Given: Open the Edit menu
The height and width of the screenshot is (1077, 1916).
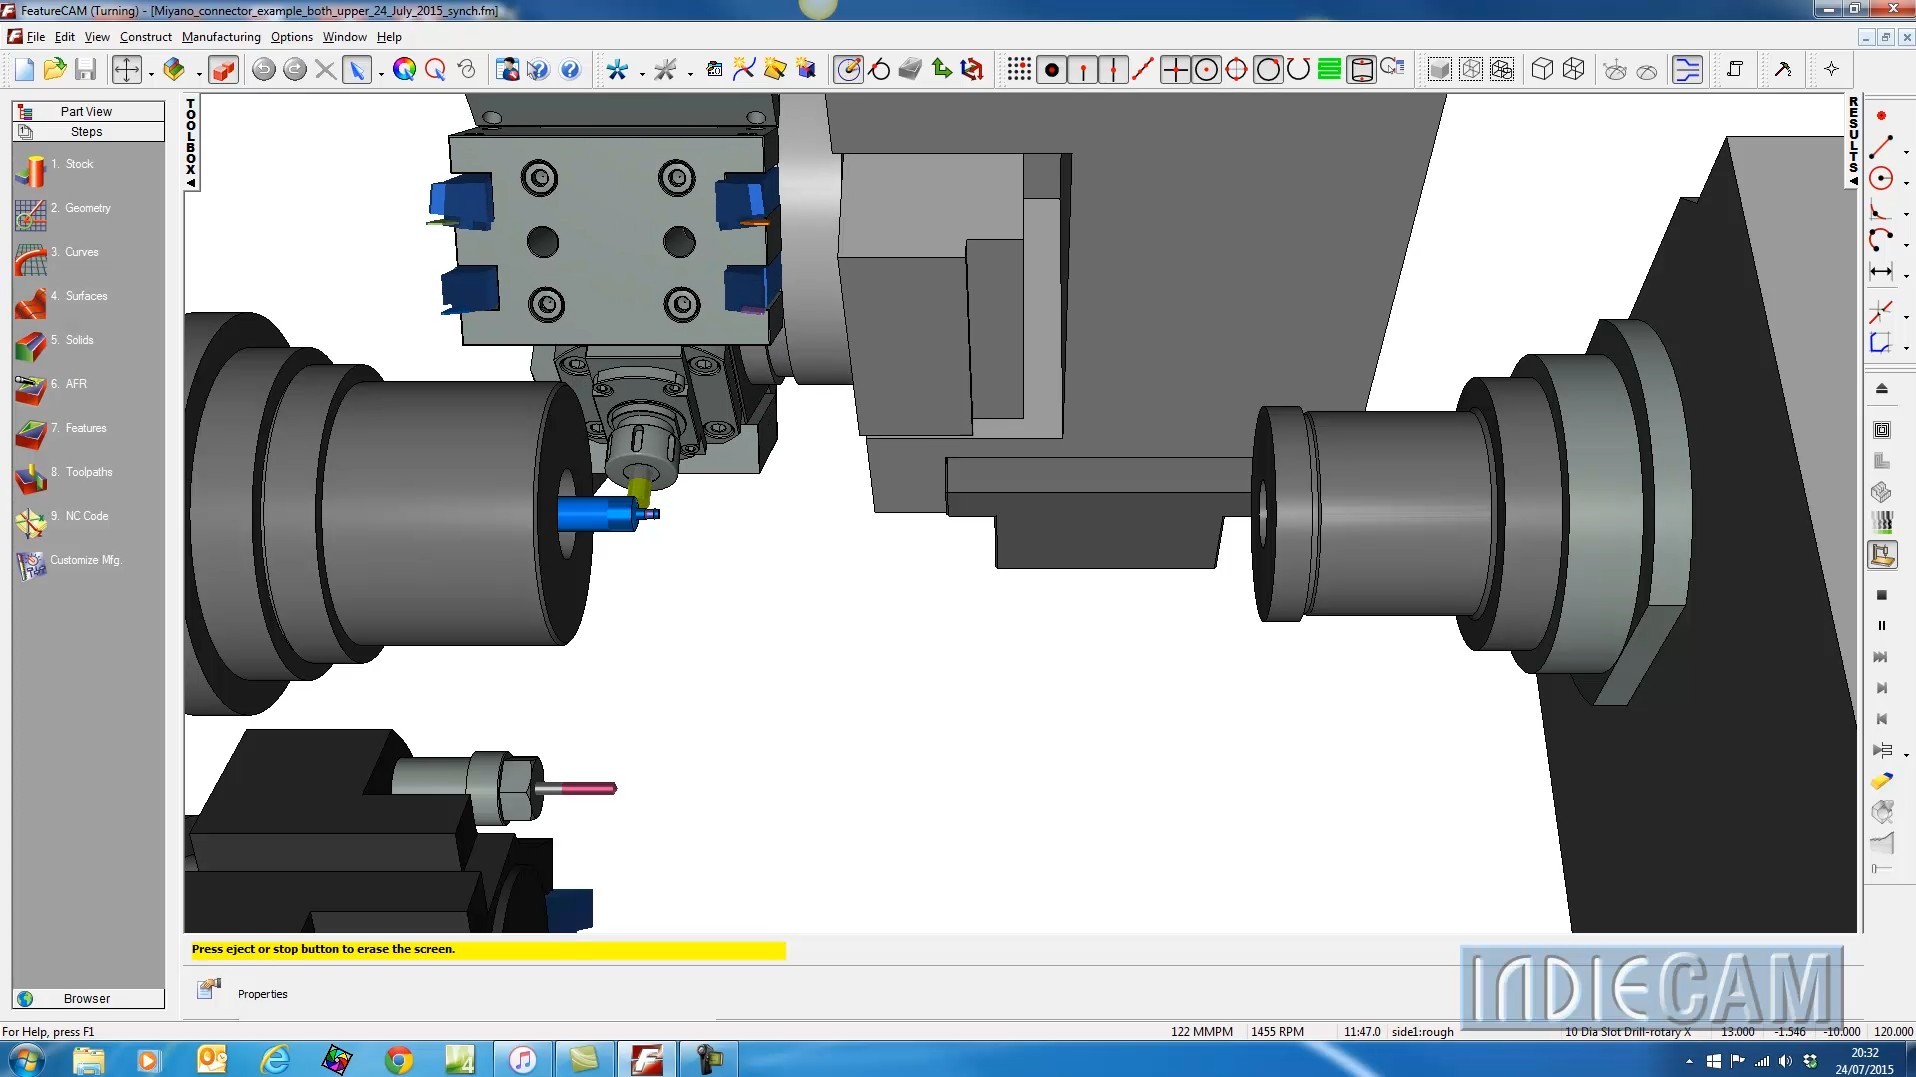Looking at the screenshot, I should pos(65,37).
